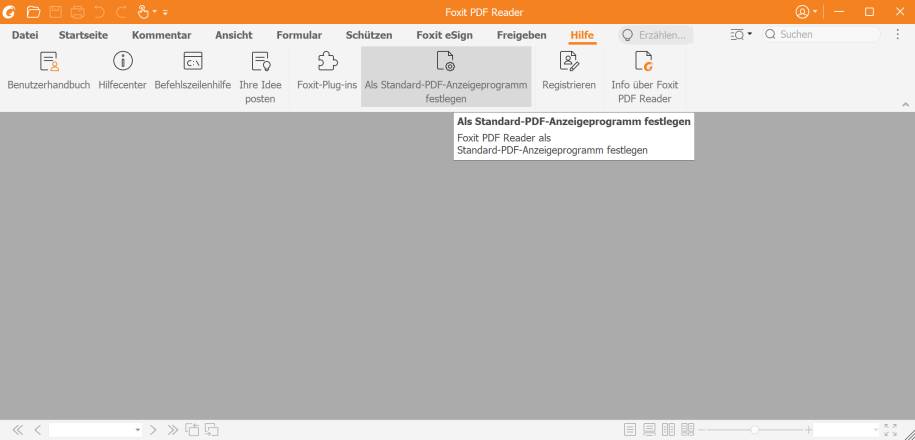Go to next page arrow
Image resolution: width=915 pixels, height=440 pixels.
[x=153, y=430]
